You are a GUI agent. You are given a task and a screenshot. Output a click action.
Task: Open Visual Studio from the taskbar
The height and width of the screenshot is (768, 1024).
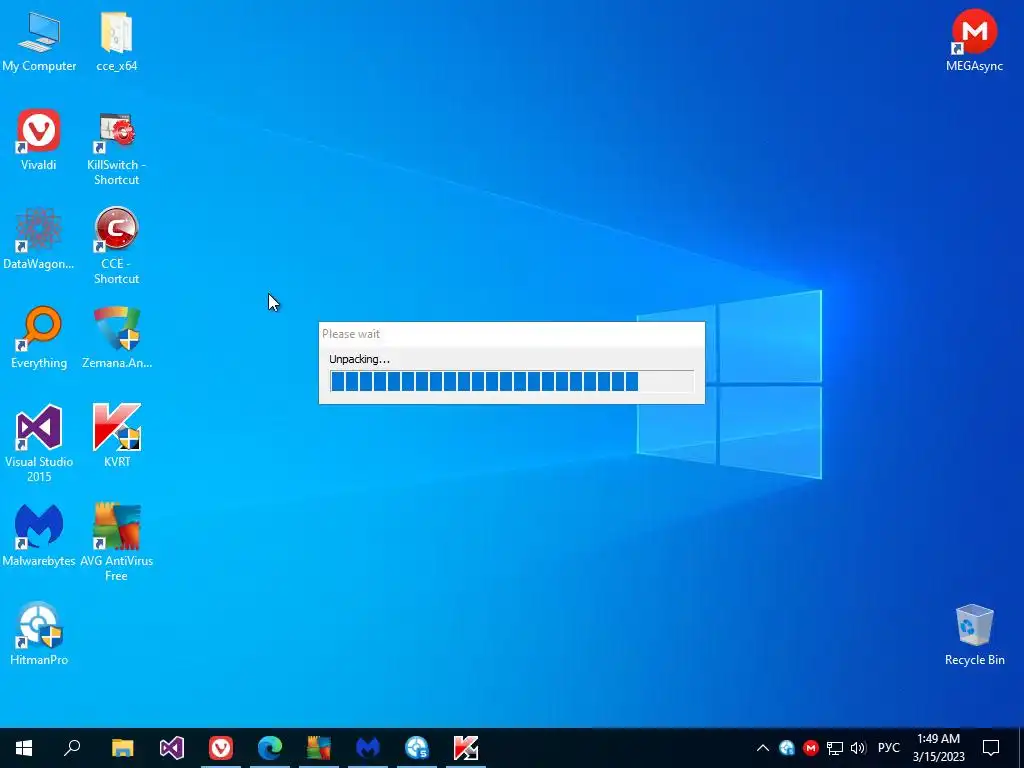(x=172, y=748)
